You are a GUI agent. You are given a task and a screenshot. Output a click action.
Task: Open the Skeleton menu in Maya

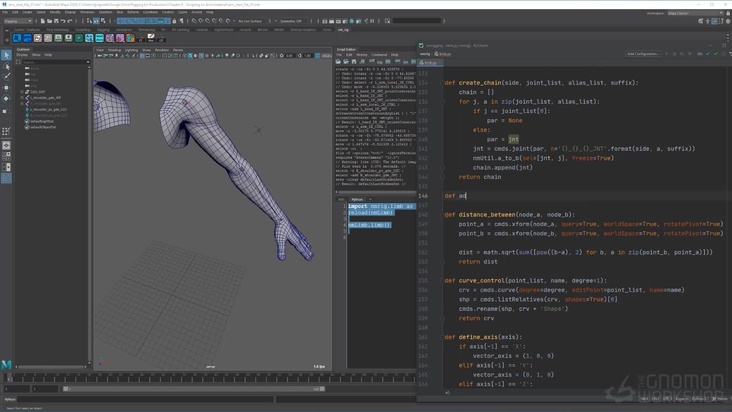click(106, 12)
